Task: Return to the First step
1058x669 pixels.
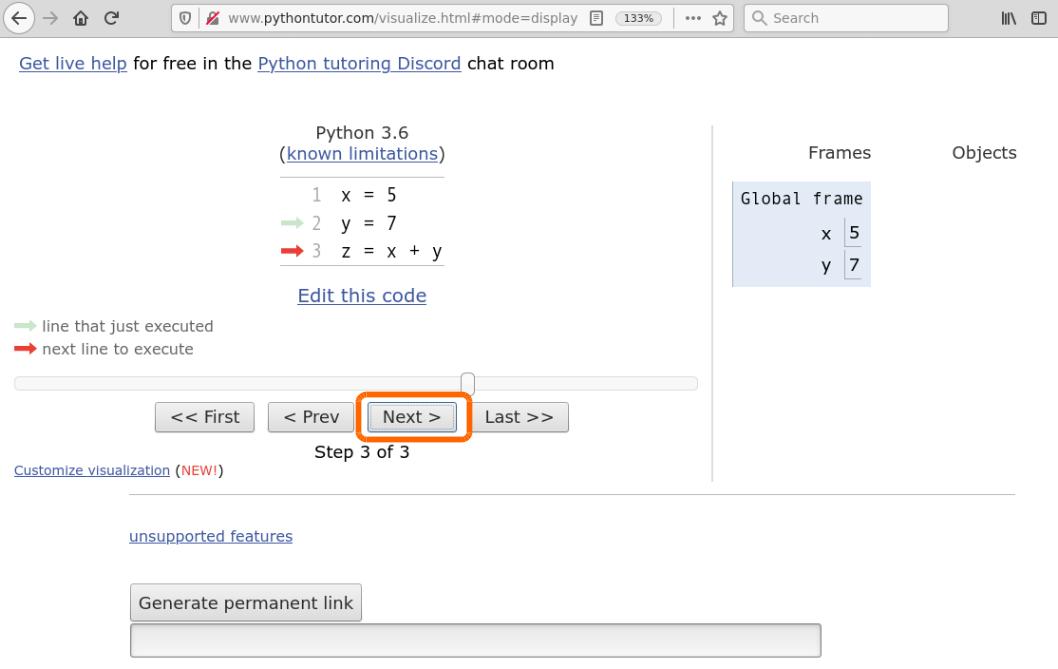Action: pyautogui.click(x=204, y=417)
